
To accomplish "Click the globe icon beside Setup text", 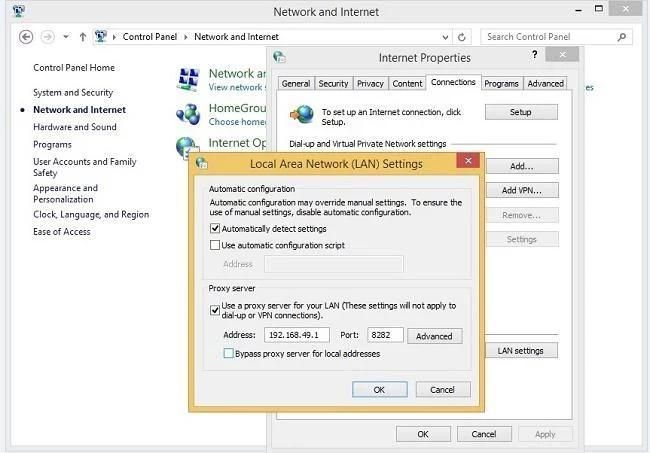I will tap(301, 113).
